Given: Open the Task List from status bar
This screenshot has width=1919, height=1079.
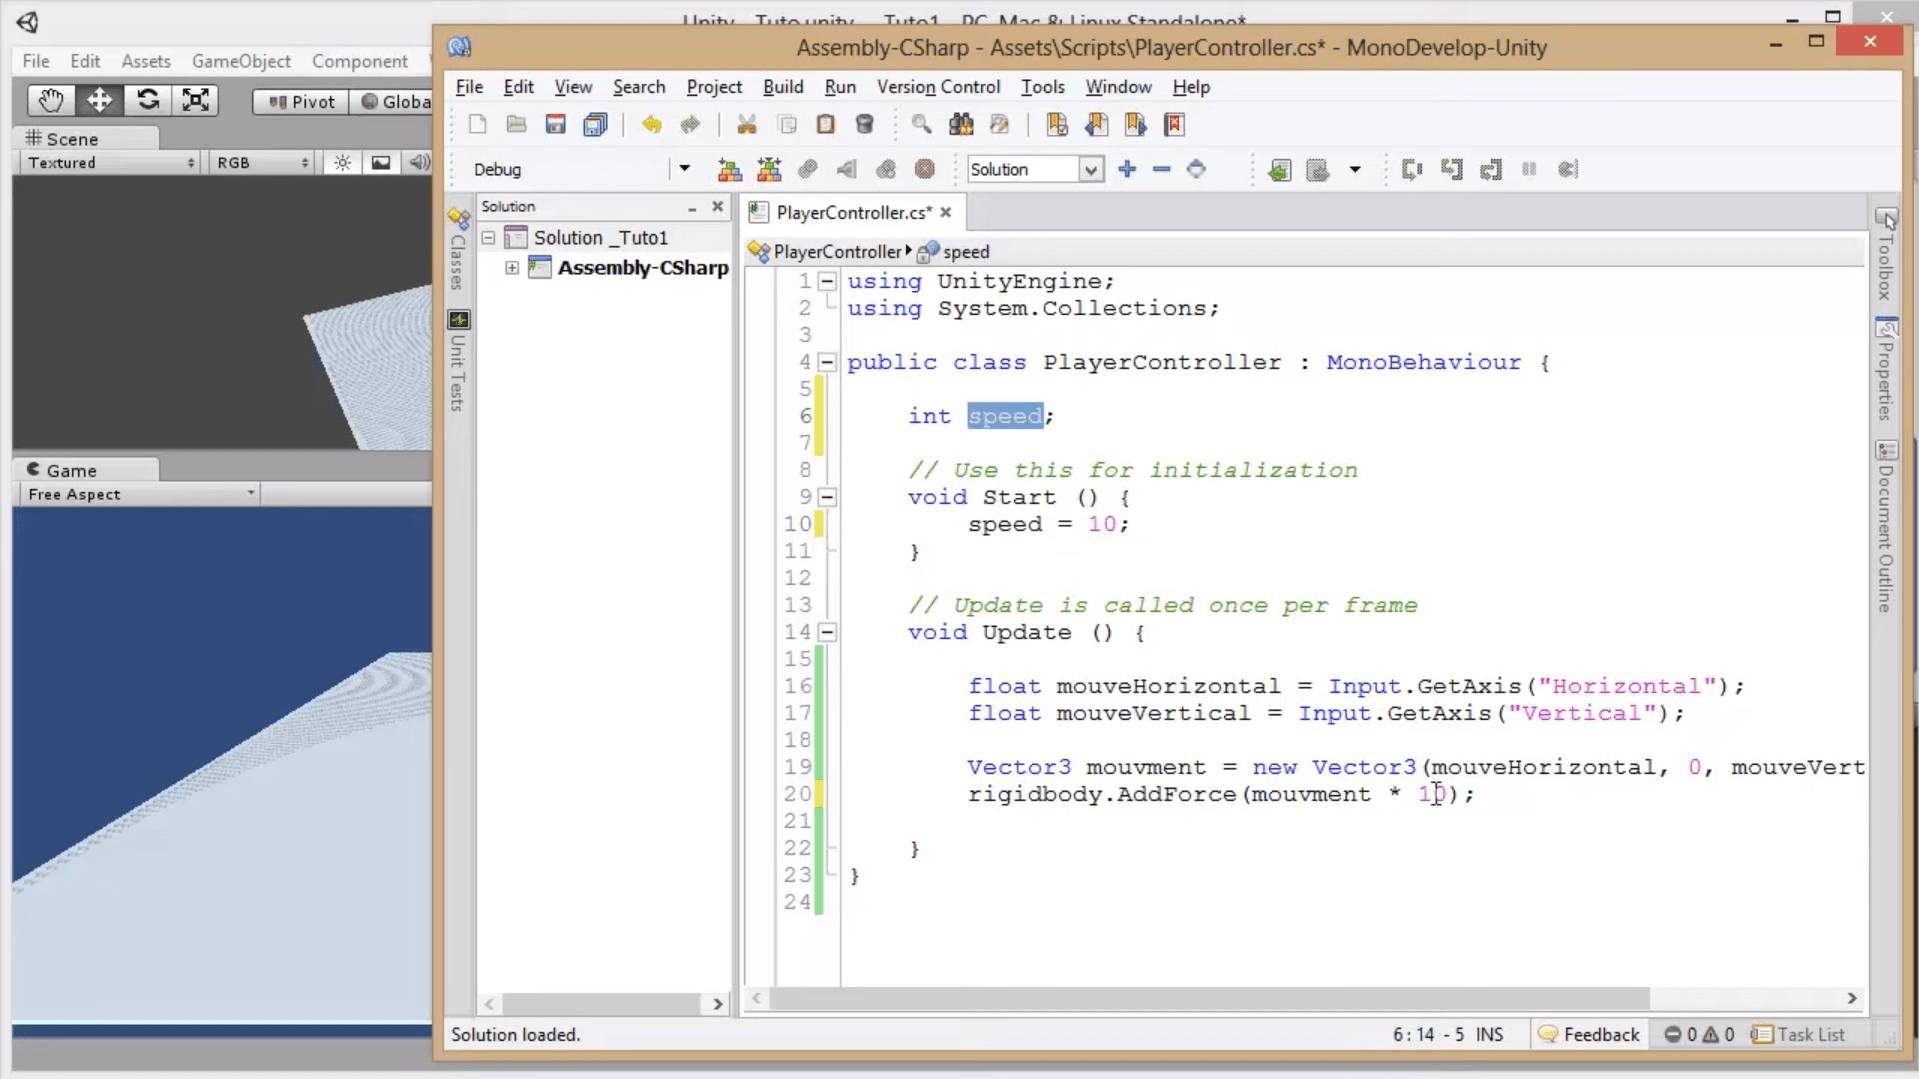Looking at the screenshot, I should pos(1808,1034).
